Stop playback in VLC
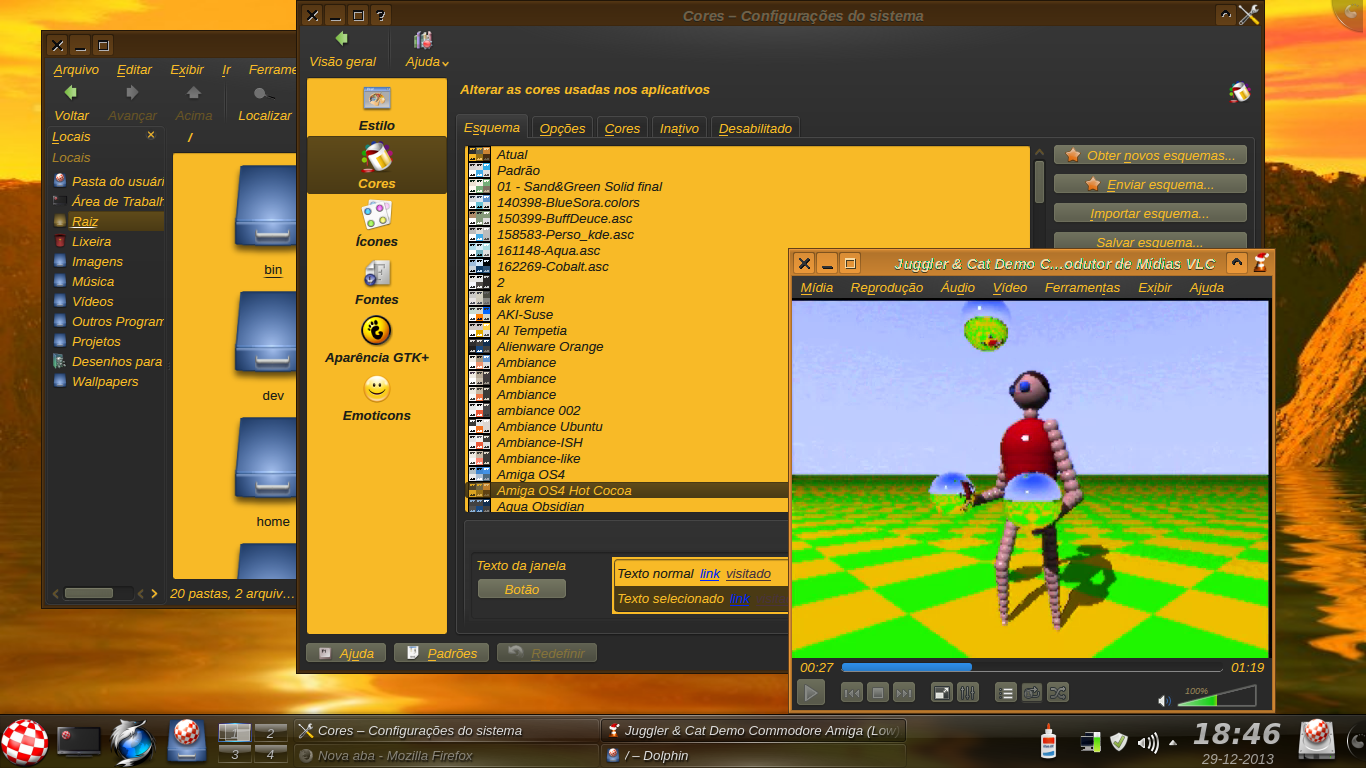The image size is (1366, 768). [878, 692]
